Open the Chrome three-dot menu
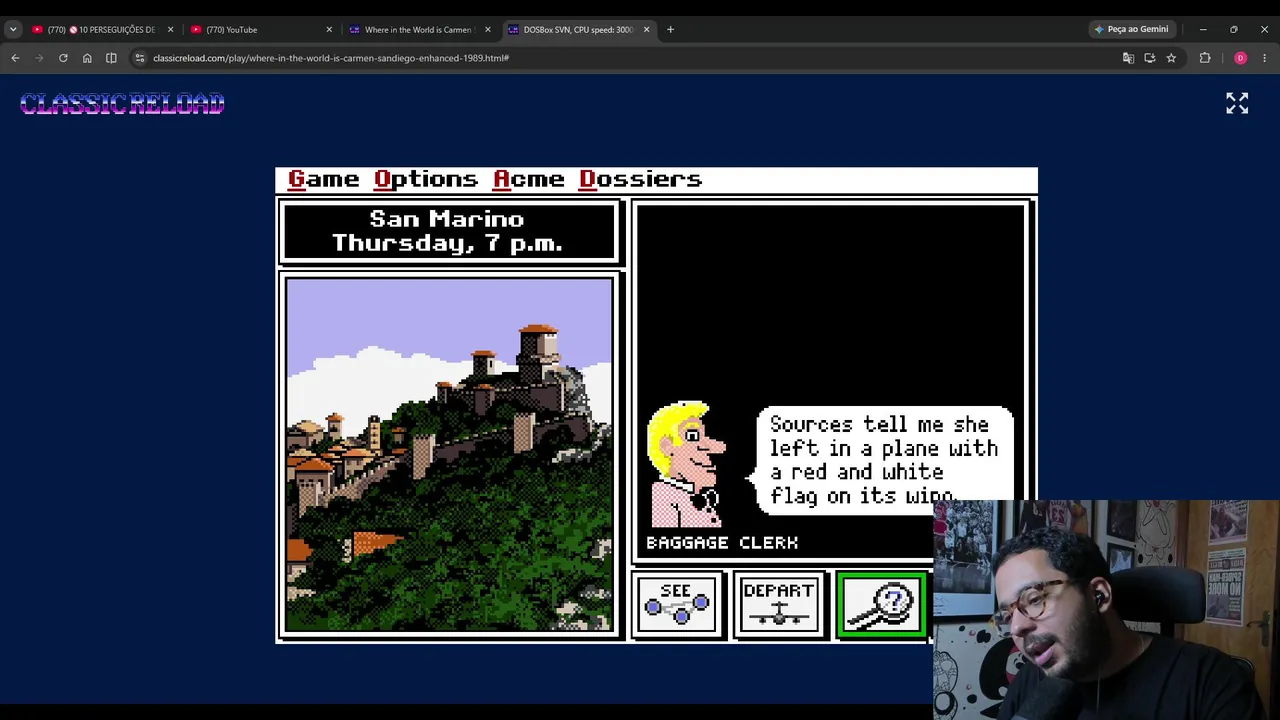This screenshot has width=1280, height=720. pos(1264,58)
